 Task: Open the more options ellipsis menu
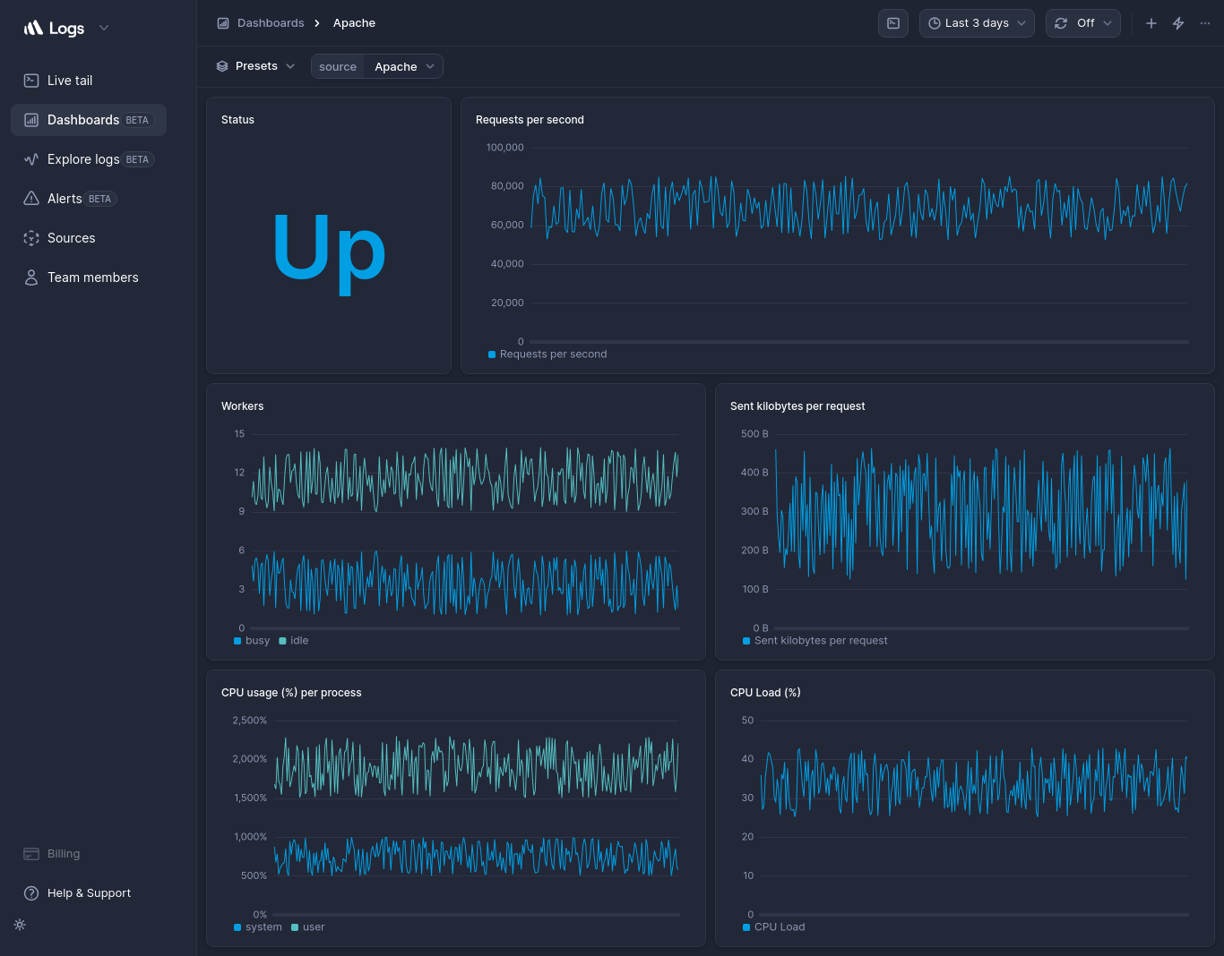click(x=1205, y=23)
